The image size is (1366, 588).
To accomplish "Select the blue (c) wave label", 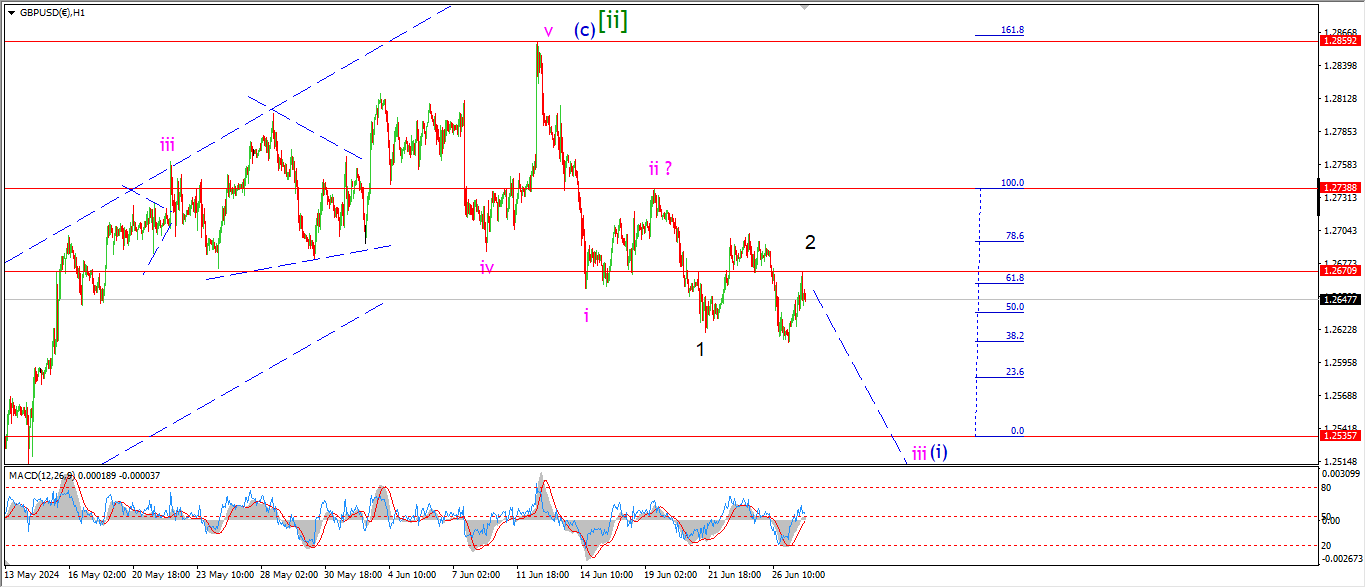I will coord(585,30).
